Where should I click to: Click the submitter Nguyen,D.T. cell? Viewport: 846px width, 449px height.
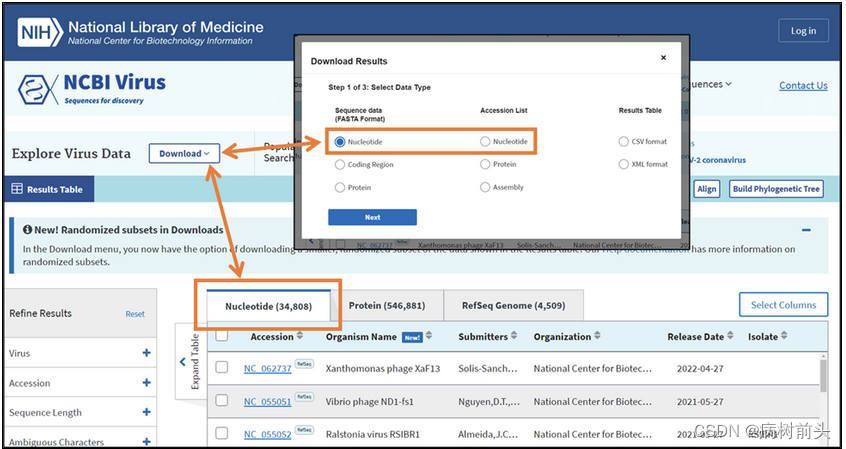tap(488, 402)
